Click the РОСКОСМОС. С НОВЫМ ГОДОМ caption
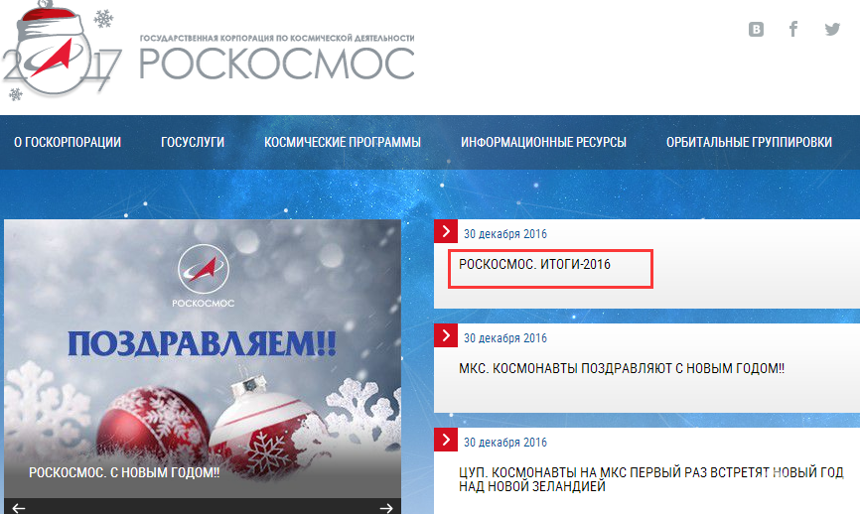860x514 pixels. pyautogui.click(x=124, y=472)
